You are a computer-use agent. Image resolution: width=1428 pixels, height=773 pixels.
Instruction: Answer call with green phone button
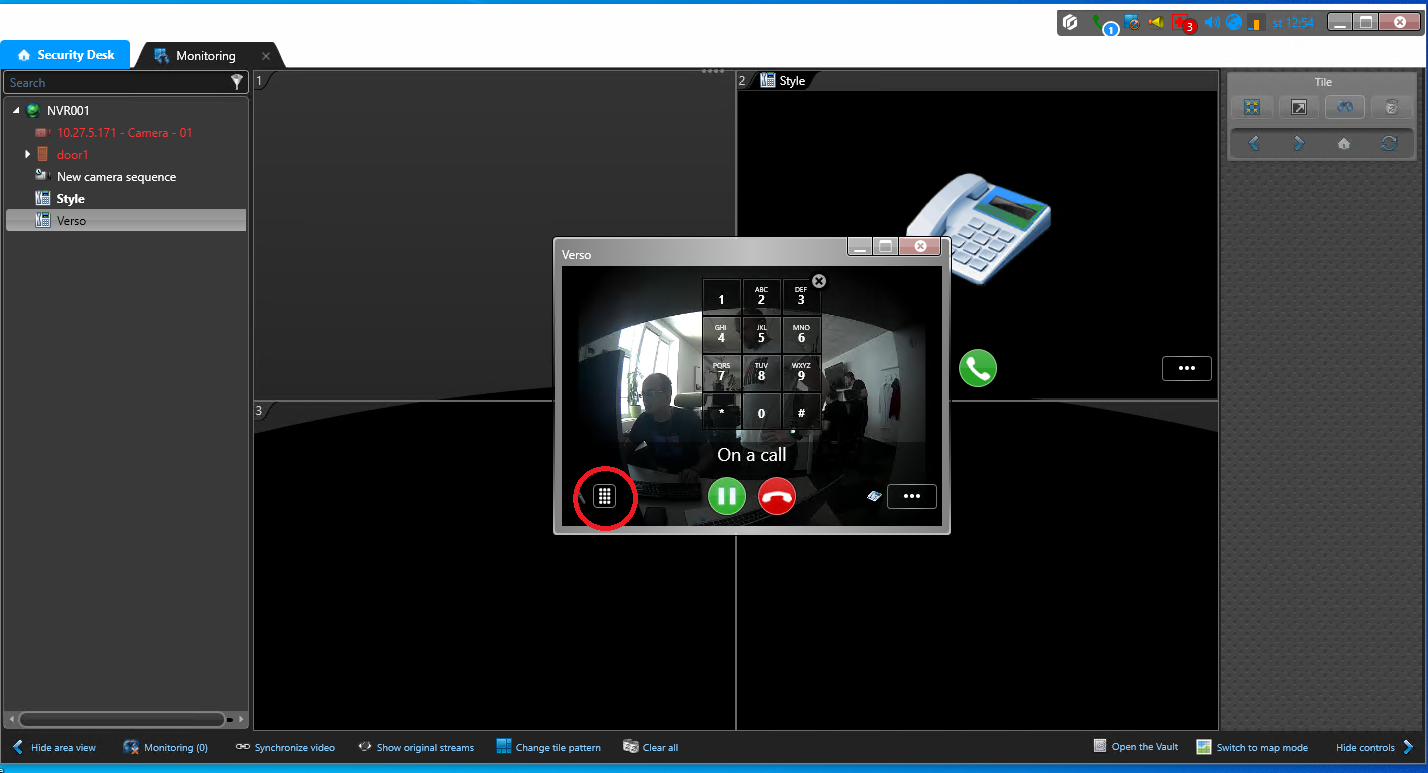[977, 368]
